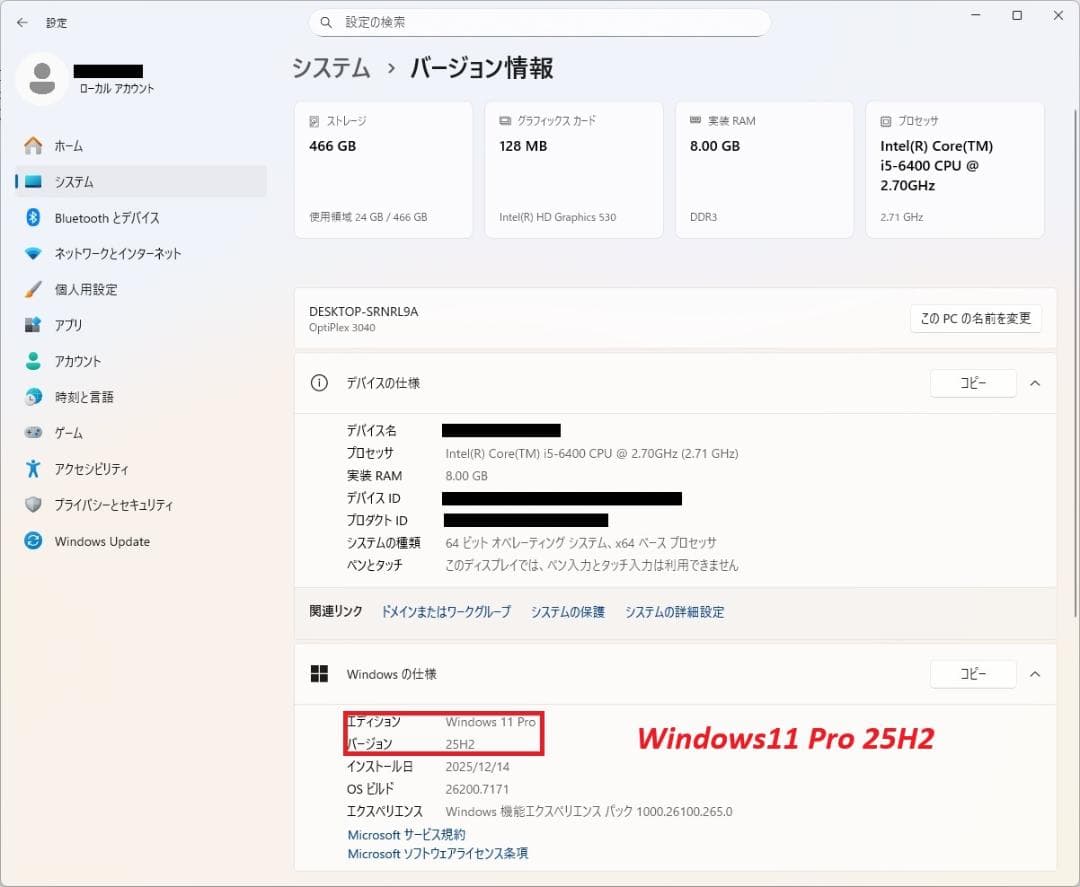The height and width of the screenshot is (887, 1080).
Task: Open ネットワークとインターネット settings
Action: [x=141, y=253]
